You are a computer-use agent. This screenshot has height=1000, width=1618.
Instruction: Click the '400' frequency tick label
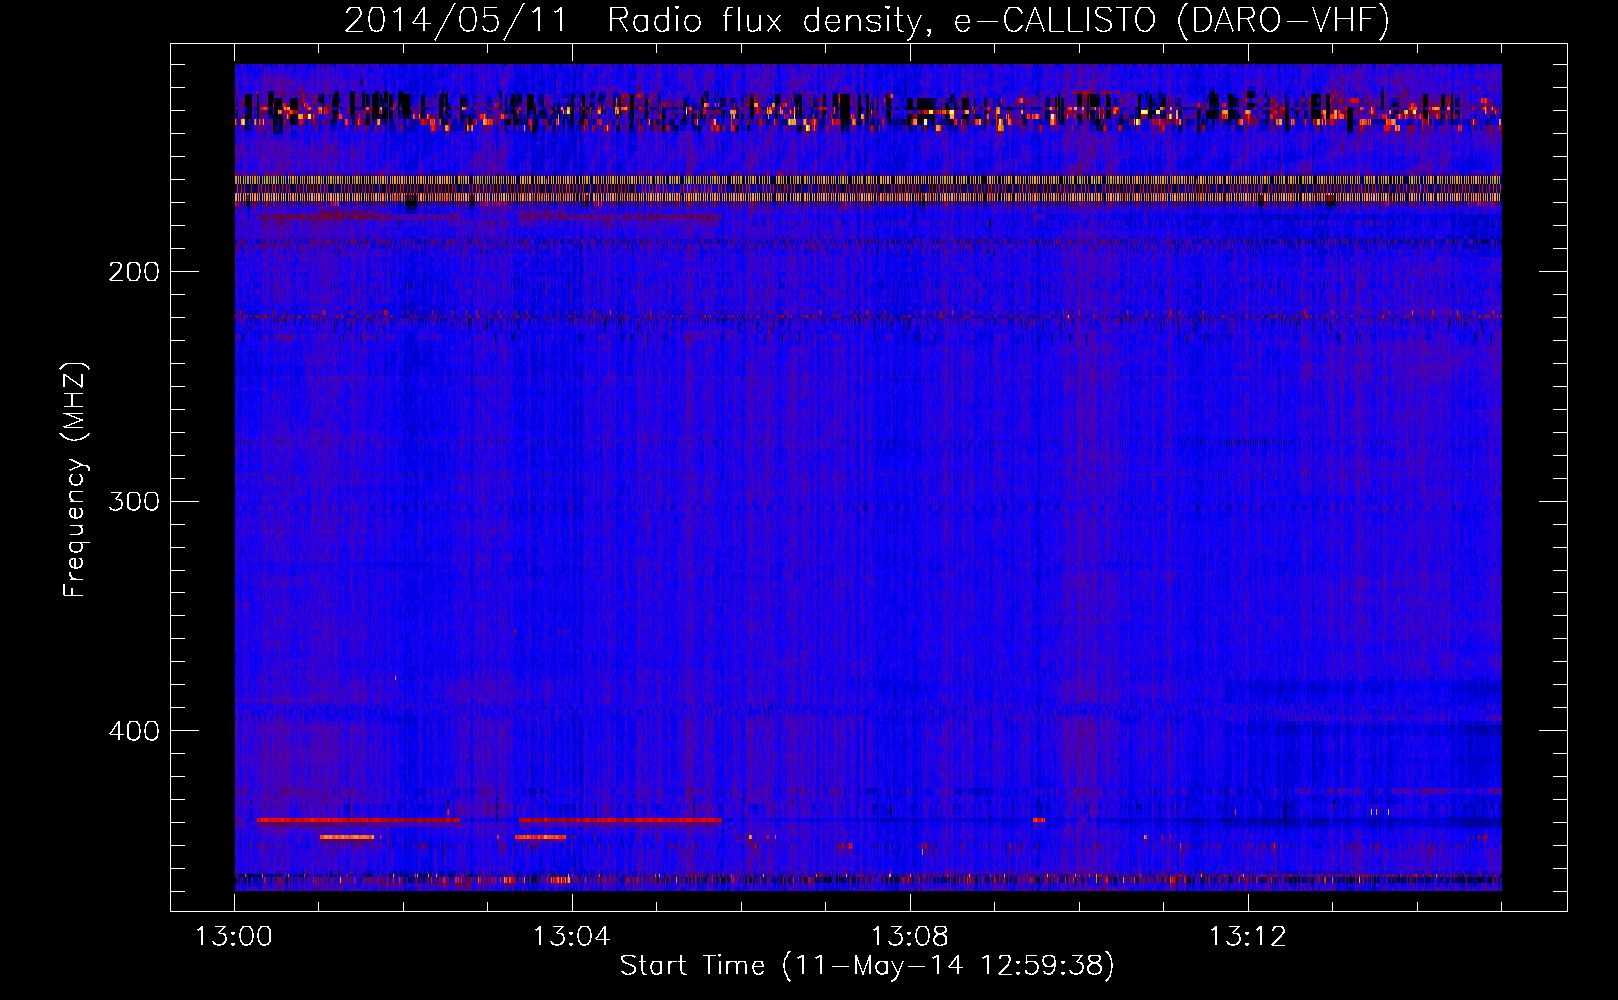(134, 731)
